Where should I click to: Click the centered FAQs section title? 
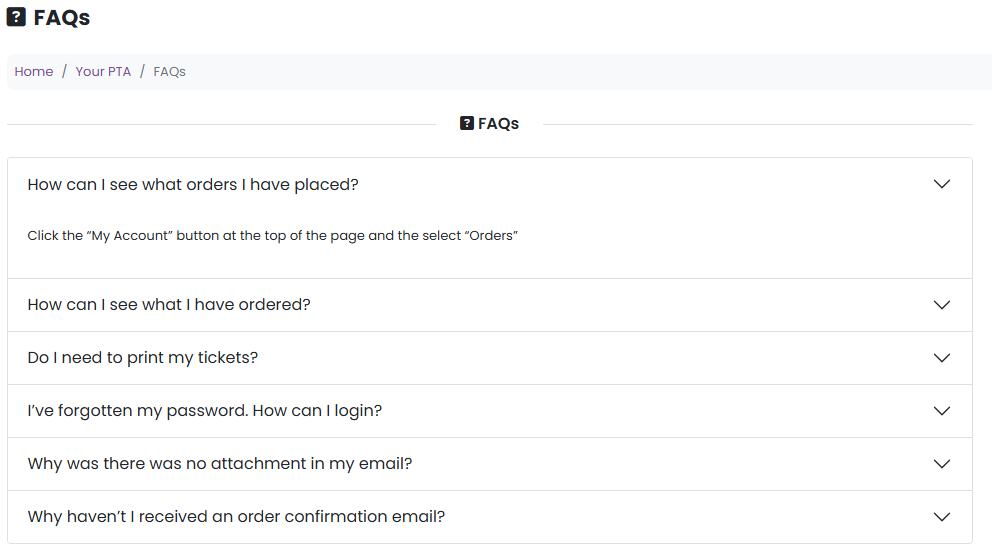pos(498,124)
